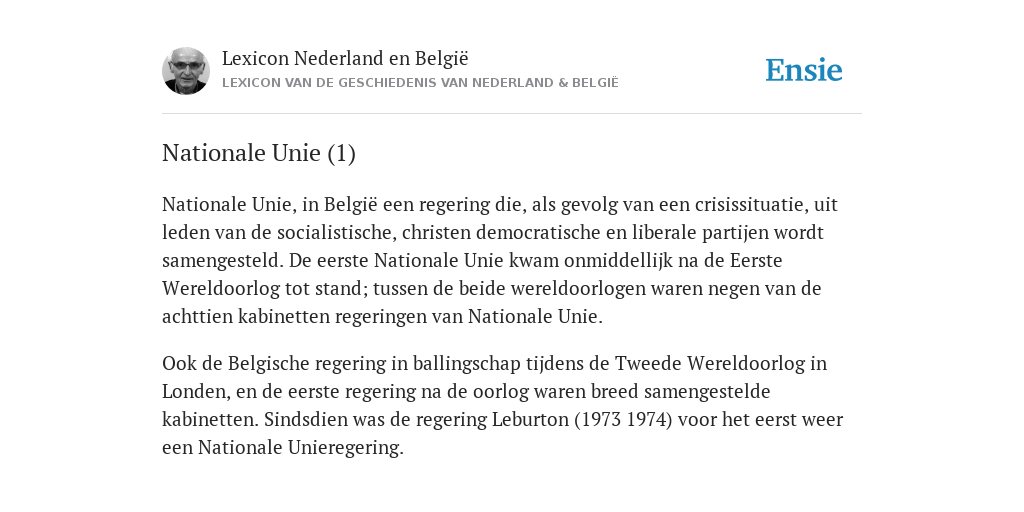Open the Ensie logo link
Viewport: 1024px width, 512px height.
(x=804, y=70)
